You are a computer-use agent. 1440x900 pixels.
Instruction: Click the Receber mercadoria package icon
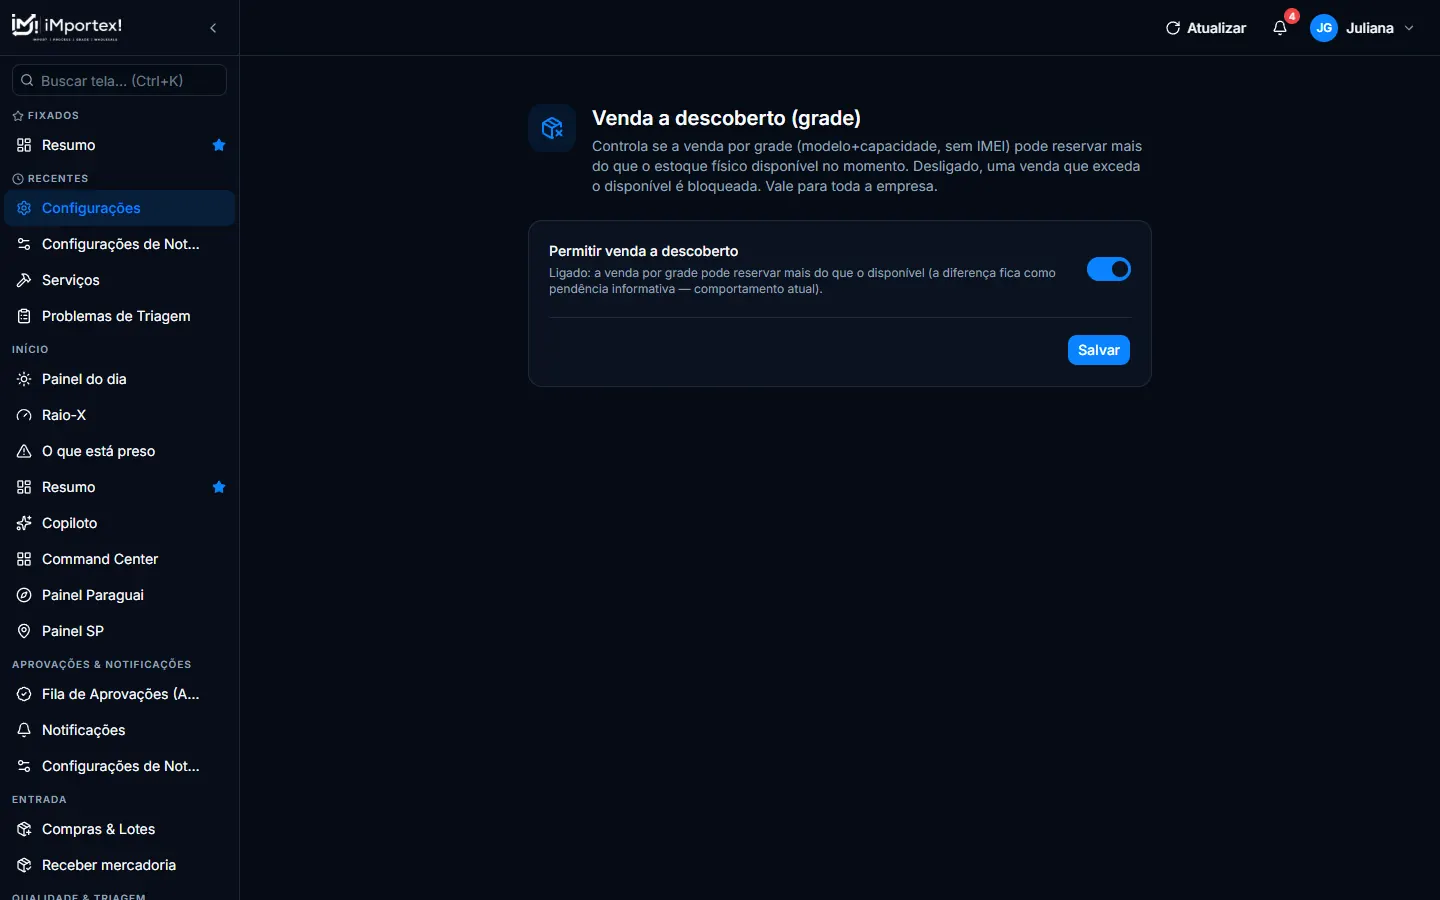[24, 865]
